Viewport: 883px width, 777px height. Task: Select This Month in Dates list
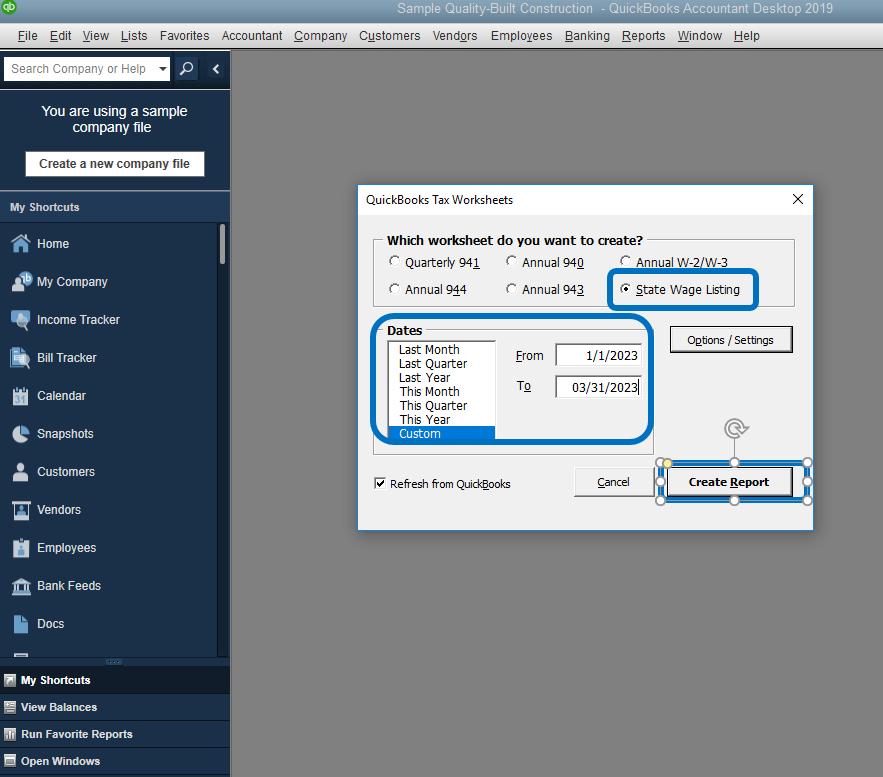[442, 392]
